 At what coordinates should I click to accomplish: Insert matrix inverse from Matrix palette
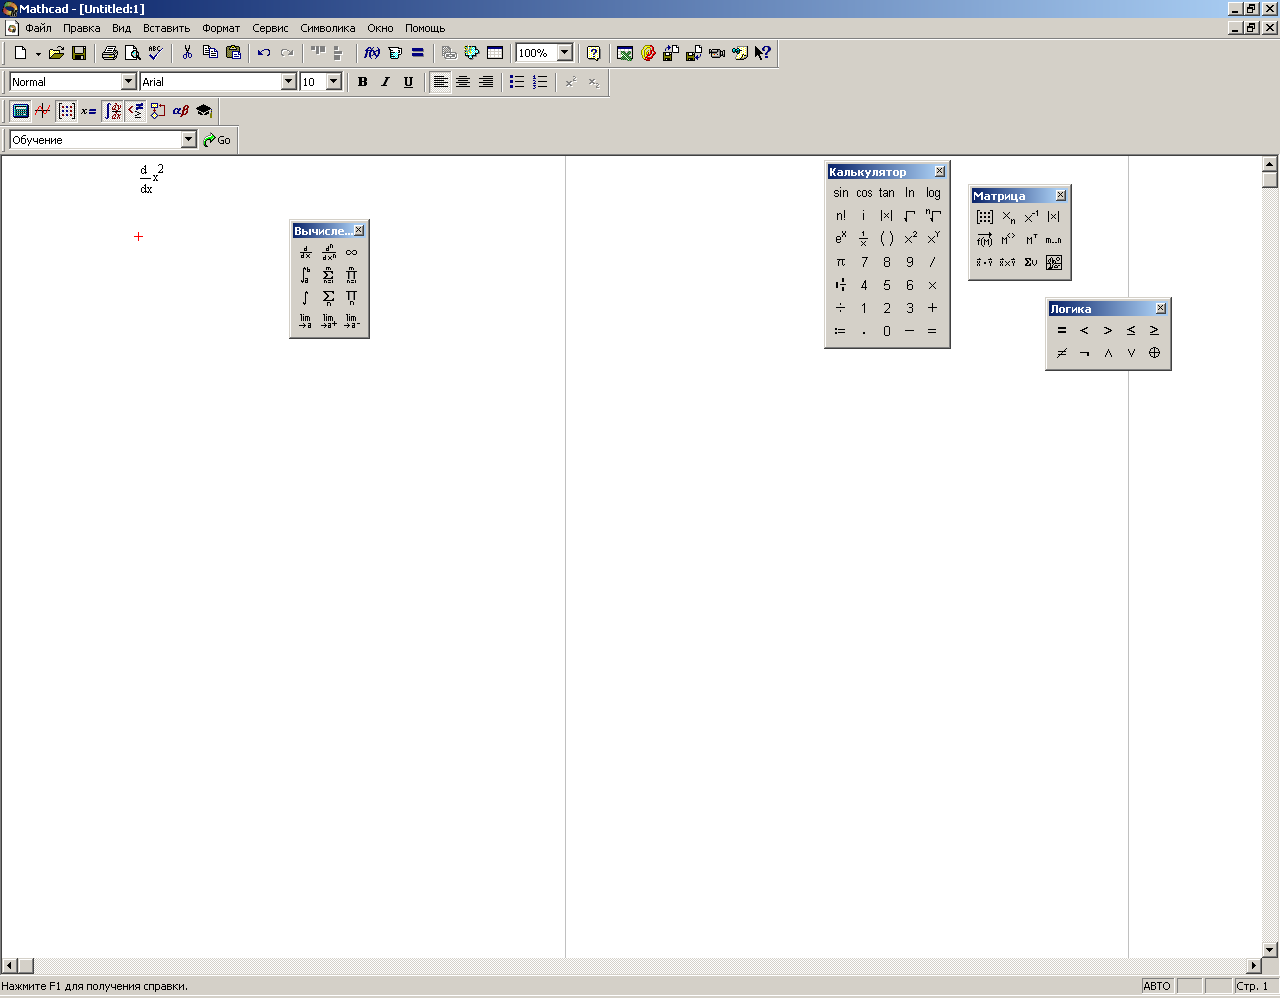1031,217
